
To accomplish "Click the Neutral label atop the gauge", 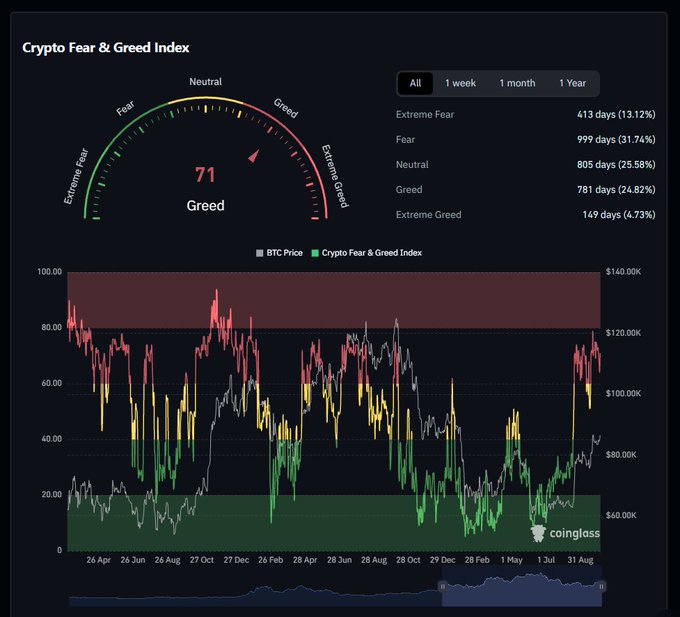I will pyautogui.click(x=206, y=82).
